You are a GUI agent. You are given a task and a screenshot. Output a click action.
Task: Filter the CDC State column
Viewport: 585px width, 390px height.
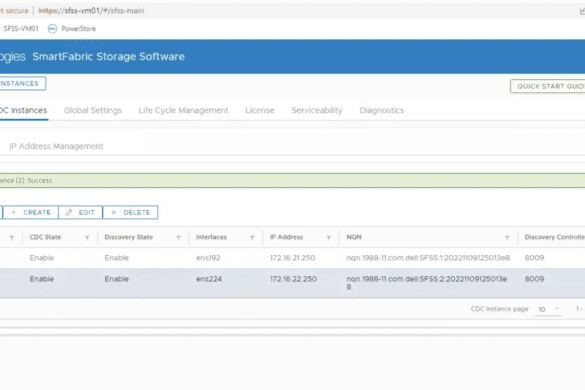click(87, 238)
